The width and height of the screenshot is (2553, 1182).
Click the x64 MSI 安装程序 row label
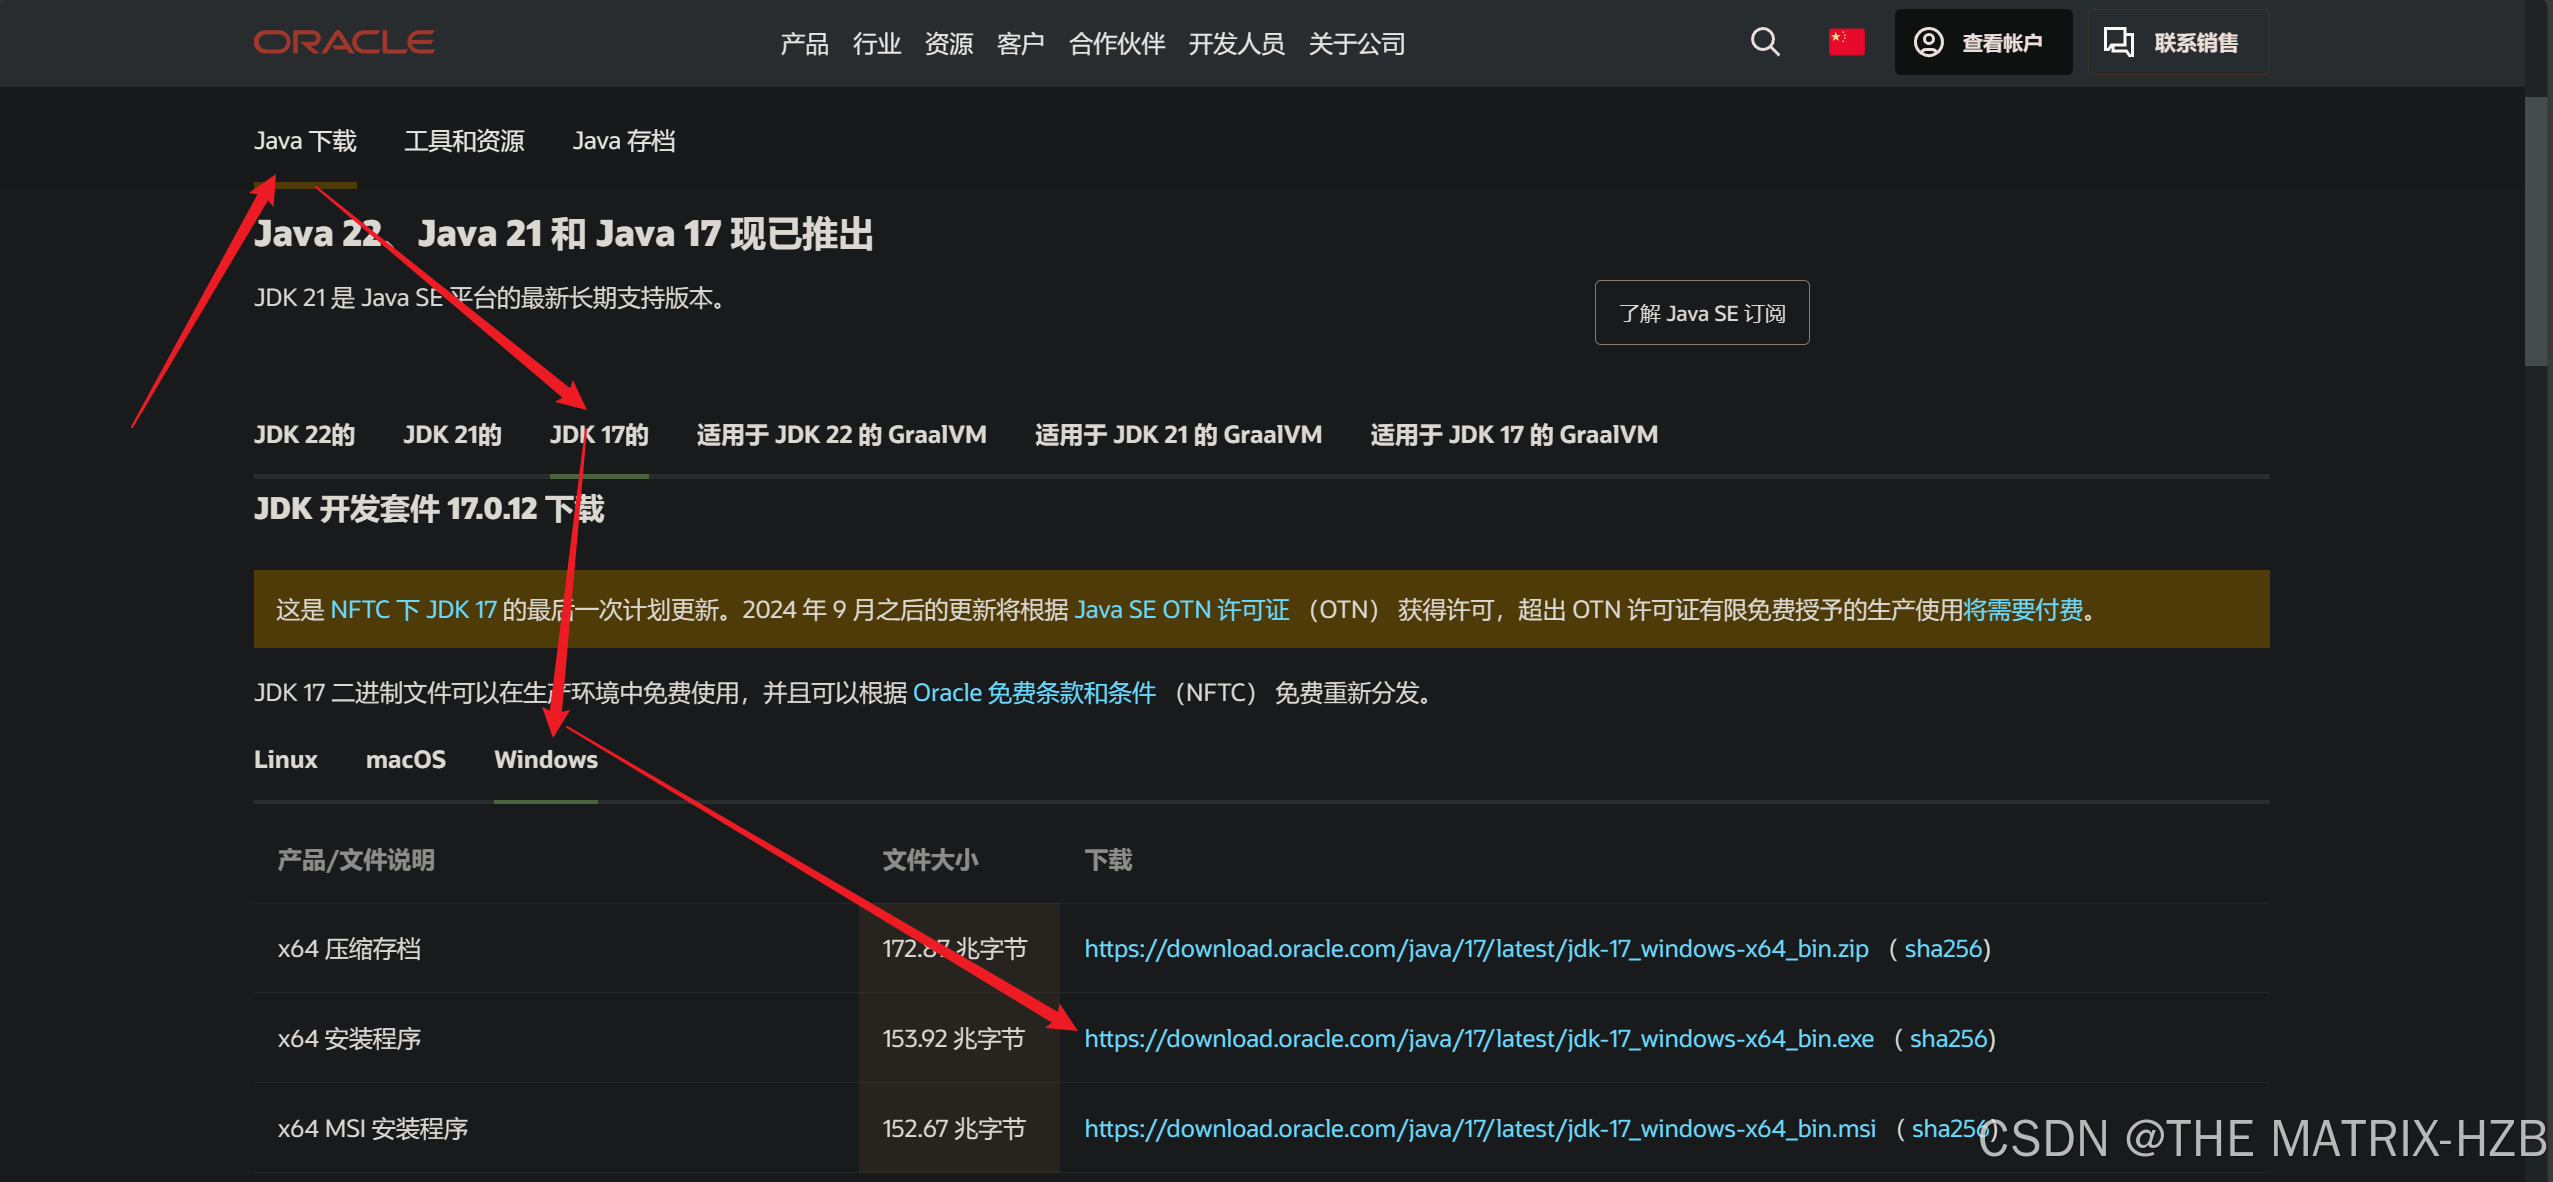click(372, 1129)
